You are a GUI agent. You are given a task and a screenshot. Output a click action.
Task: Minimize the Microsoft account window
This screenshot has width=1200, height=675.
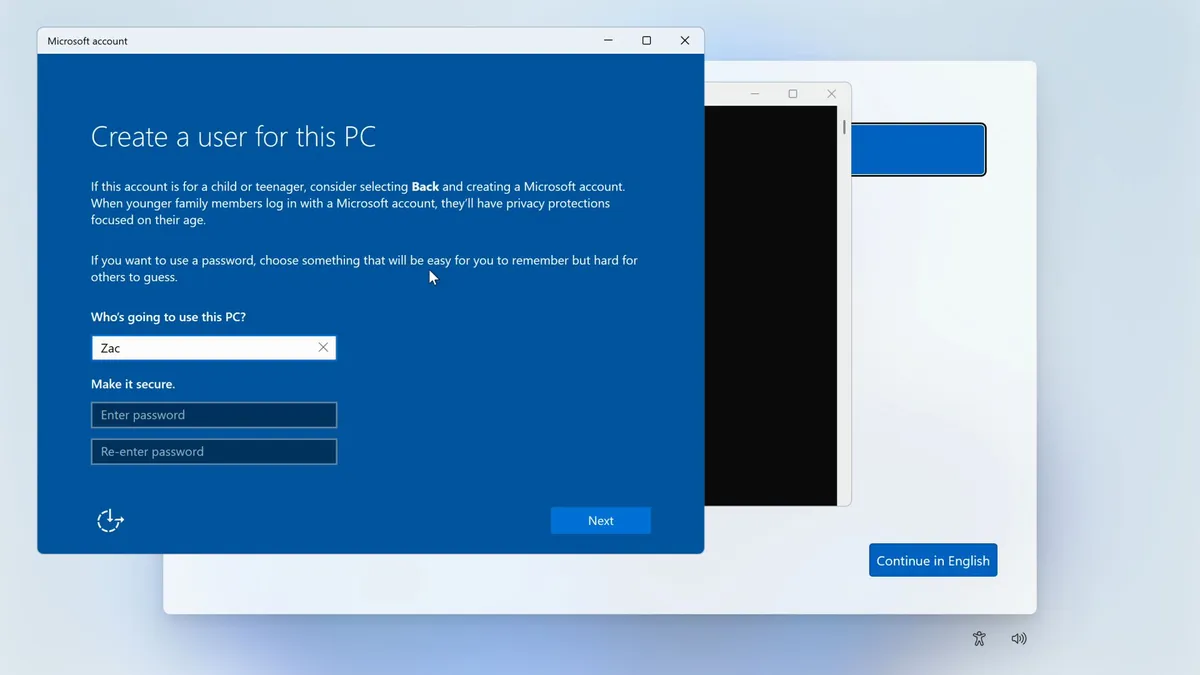point(608,40)
